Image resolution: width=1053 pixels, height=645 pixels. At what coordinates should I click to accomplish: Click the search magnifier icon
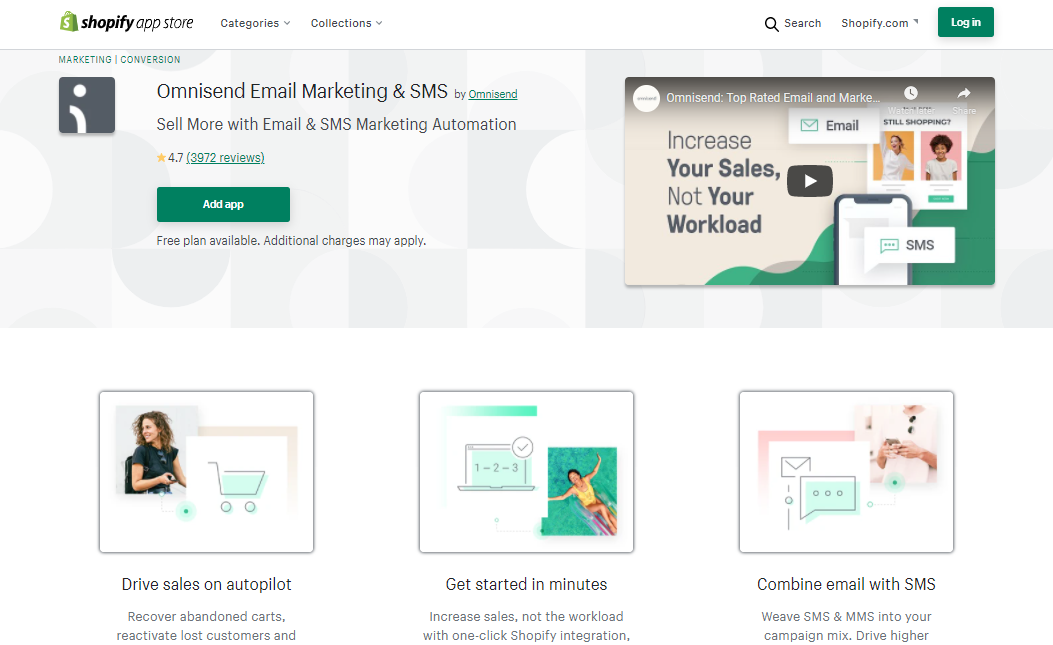(772, 24)
